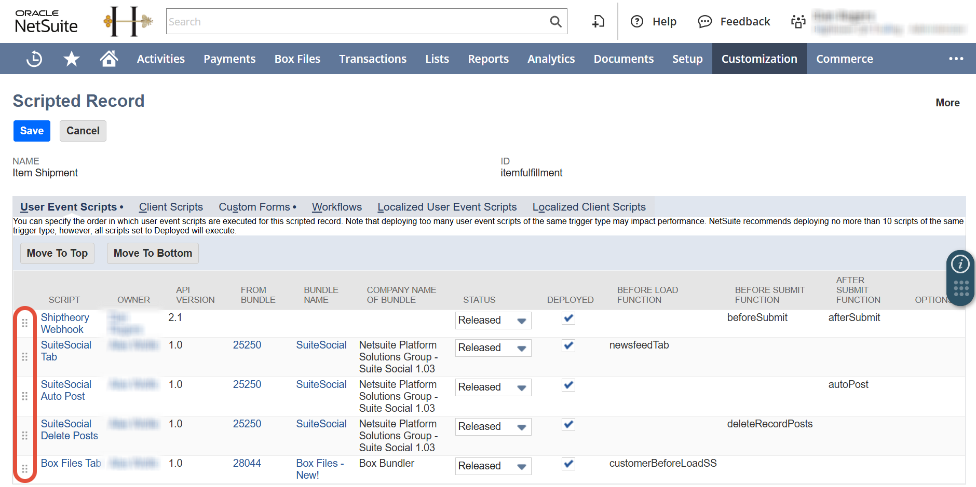Screen dimensions: 976x487
Task: Uncheck Deployed for Box Files Tab
Action: pos(568,464)
